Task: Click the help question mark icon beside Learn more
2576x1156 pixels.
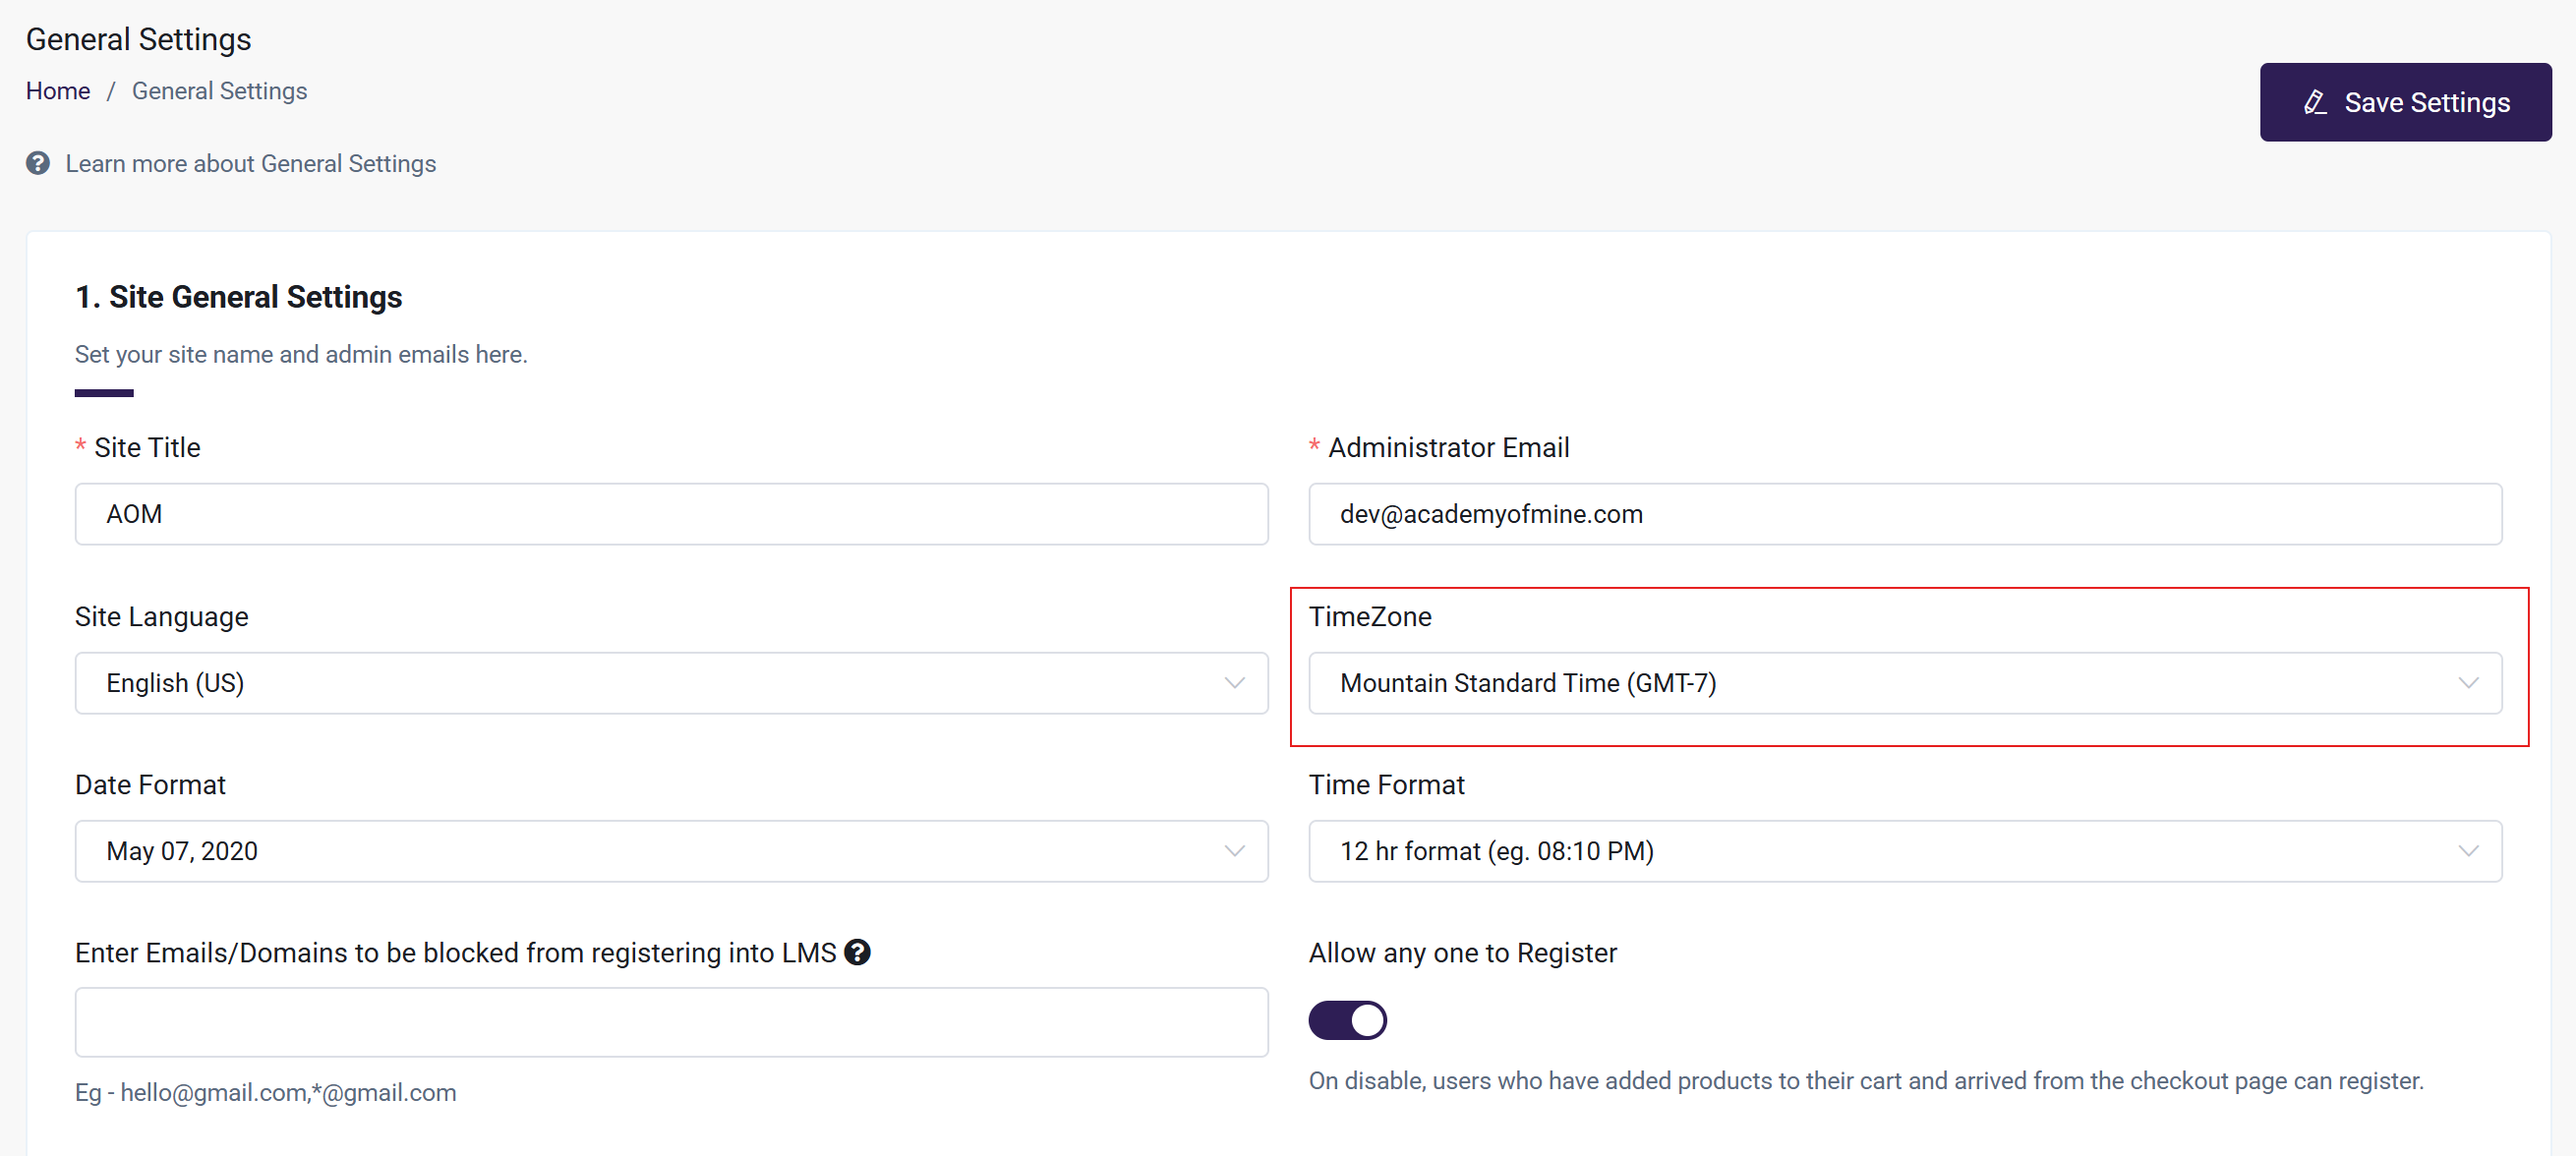Action: coord(38,164)
